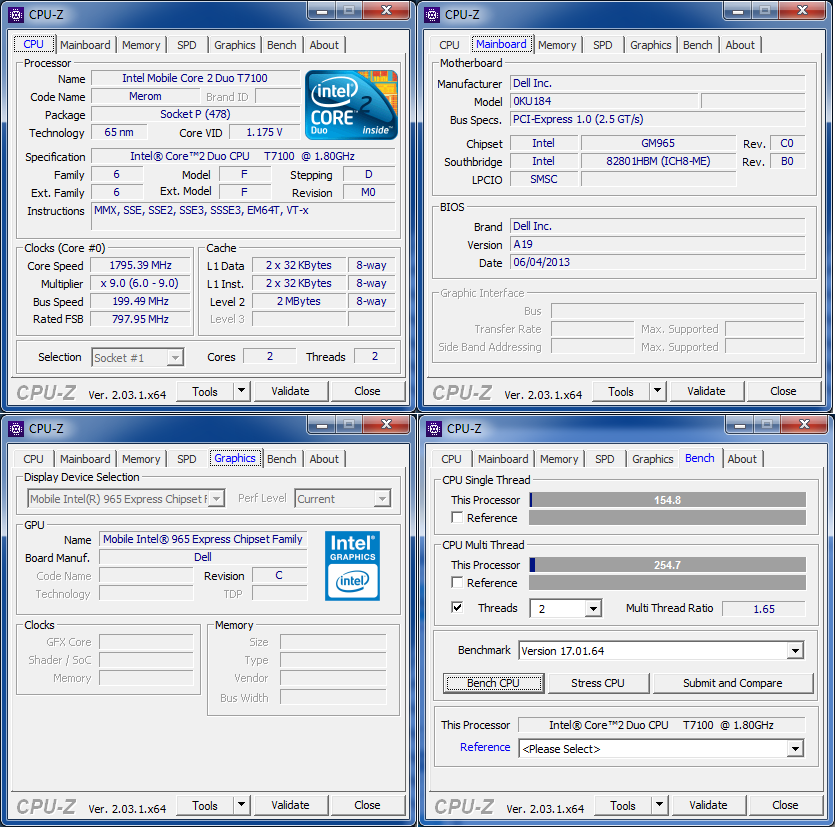This screenshot has width=838, height=830.
Task: Click the Multi Thread Ratio value 1.65
Action: [x=764, y=609]
